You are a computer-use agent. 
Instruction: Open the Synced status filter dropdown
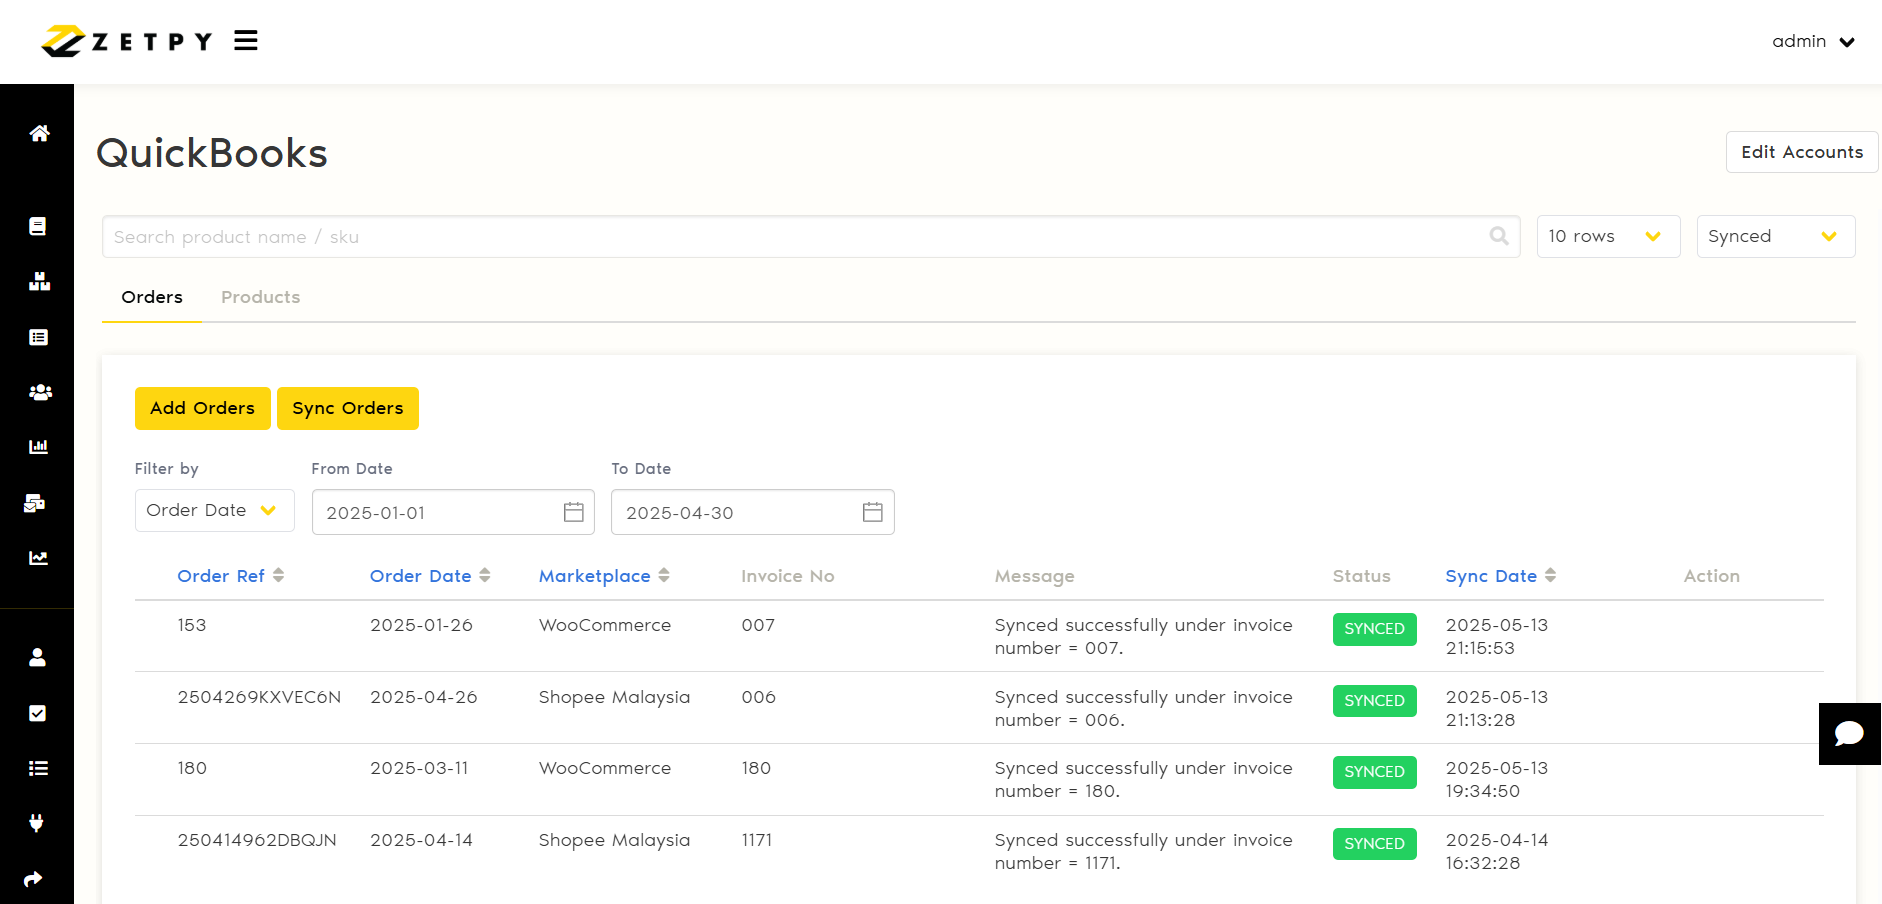click(1775, 236)
